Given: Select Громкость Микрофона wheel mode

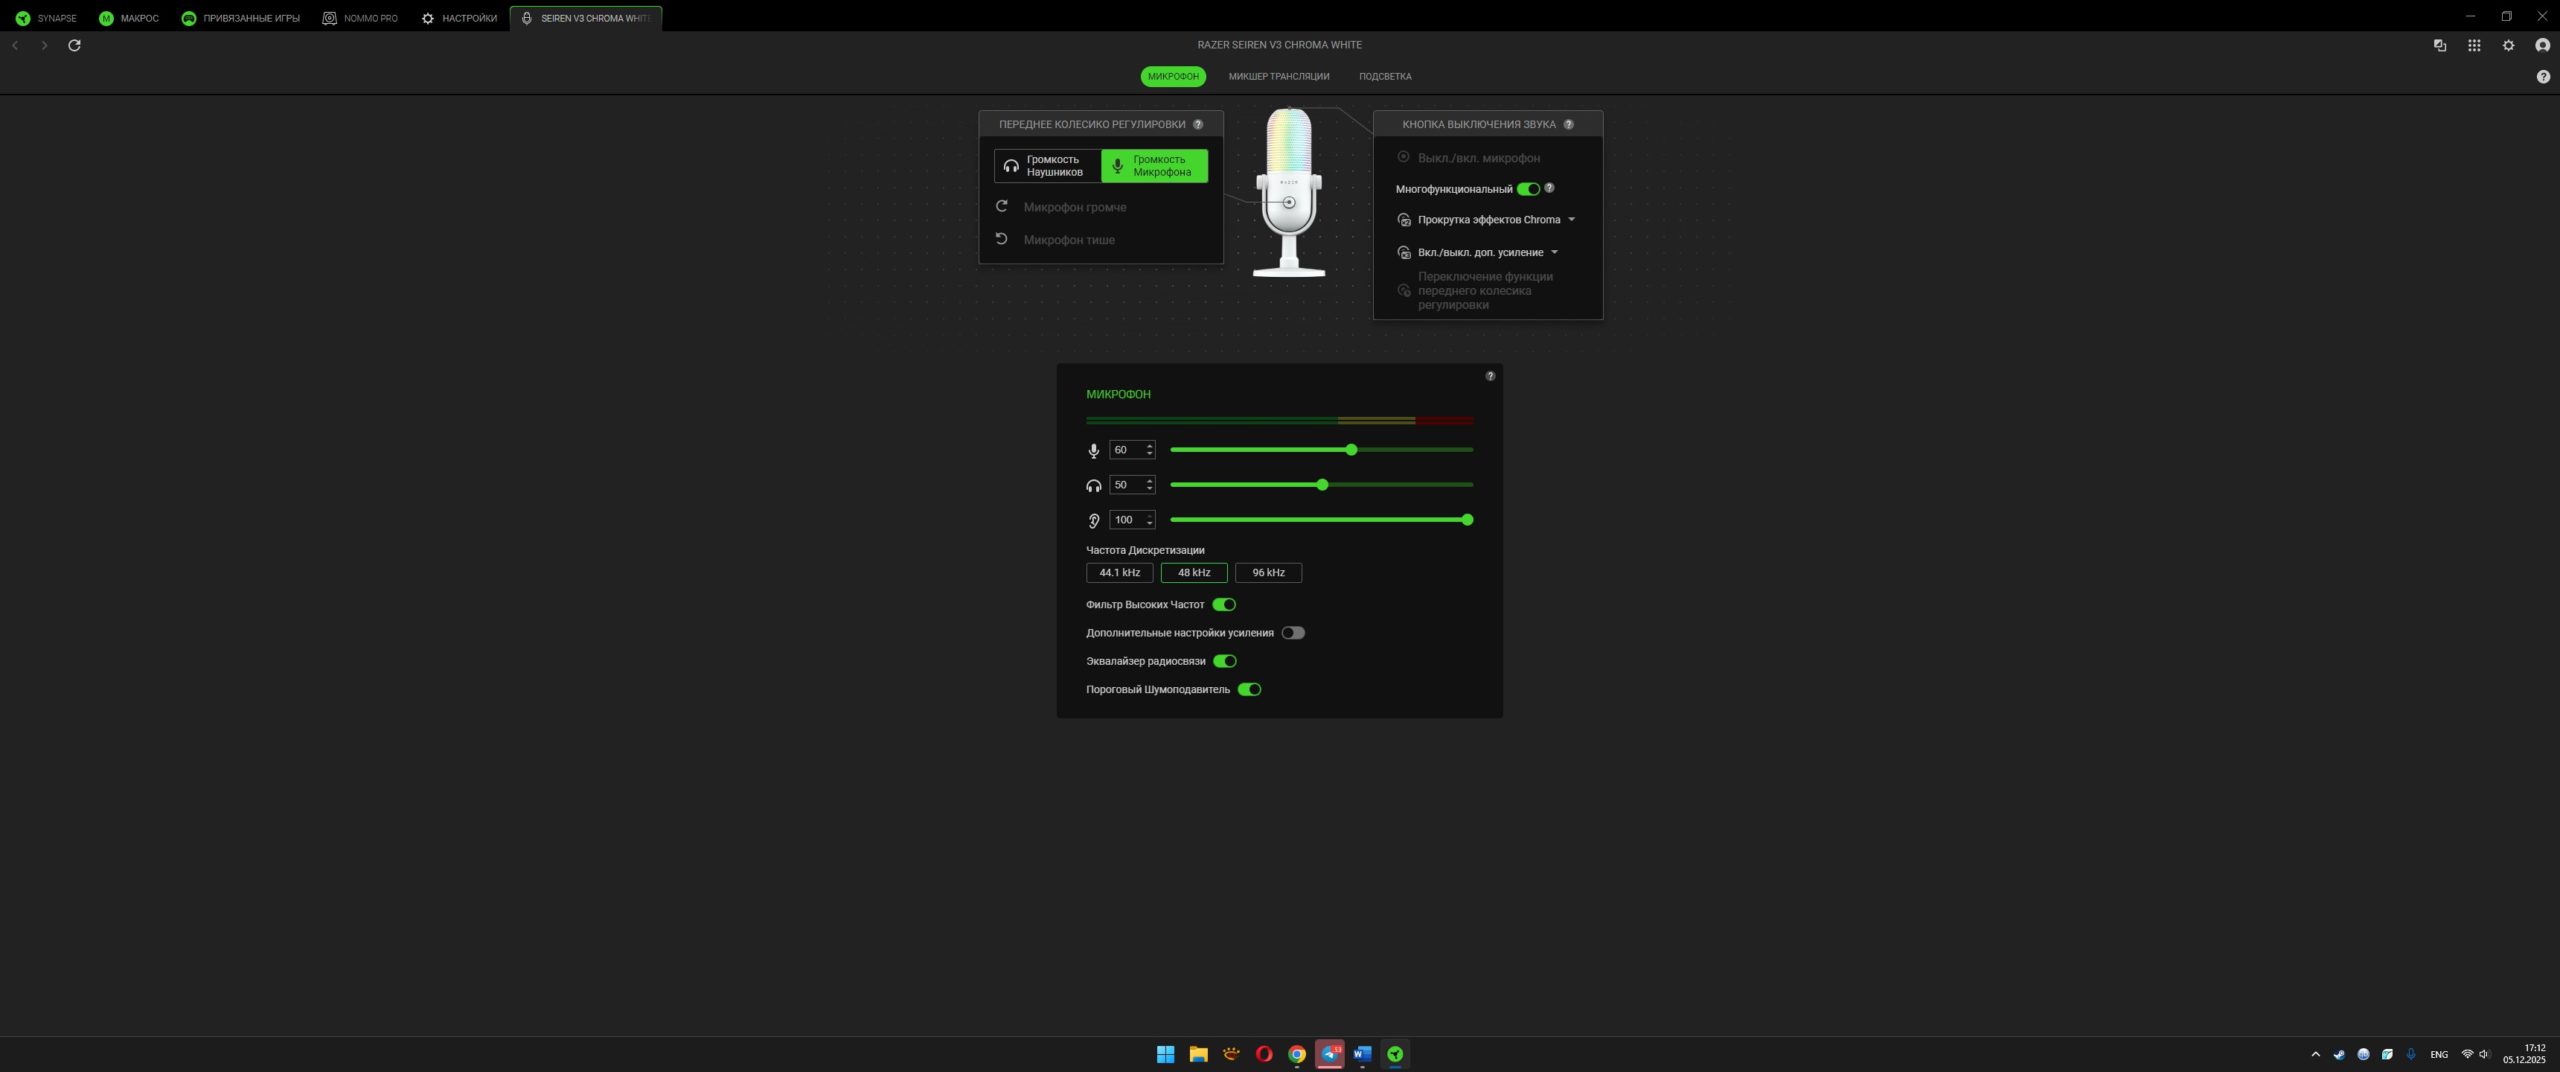Looking at the screenshot, I should [1155, 166].
